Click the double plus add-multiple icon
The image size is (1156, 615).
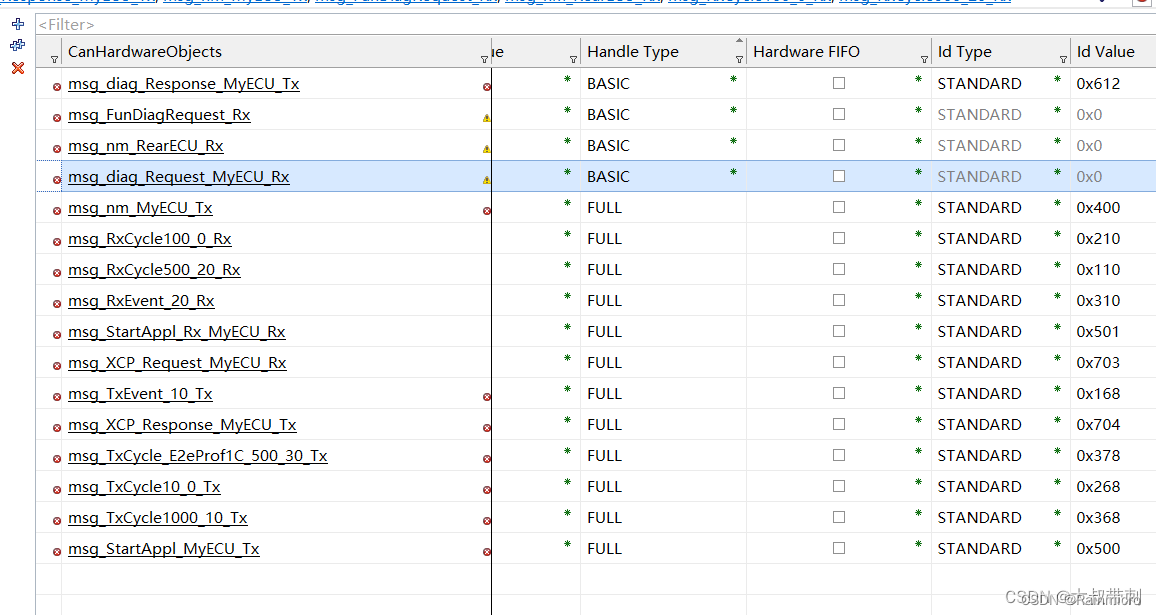(x=18, y=46)
